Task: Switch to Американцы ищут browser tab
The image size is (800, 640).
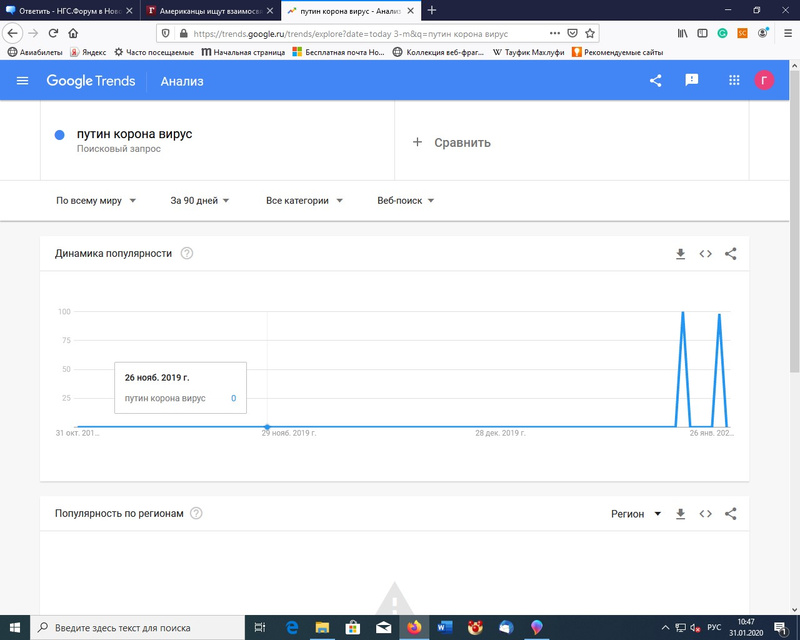Action: (210, 10)
